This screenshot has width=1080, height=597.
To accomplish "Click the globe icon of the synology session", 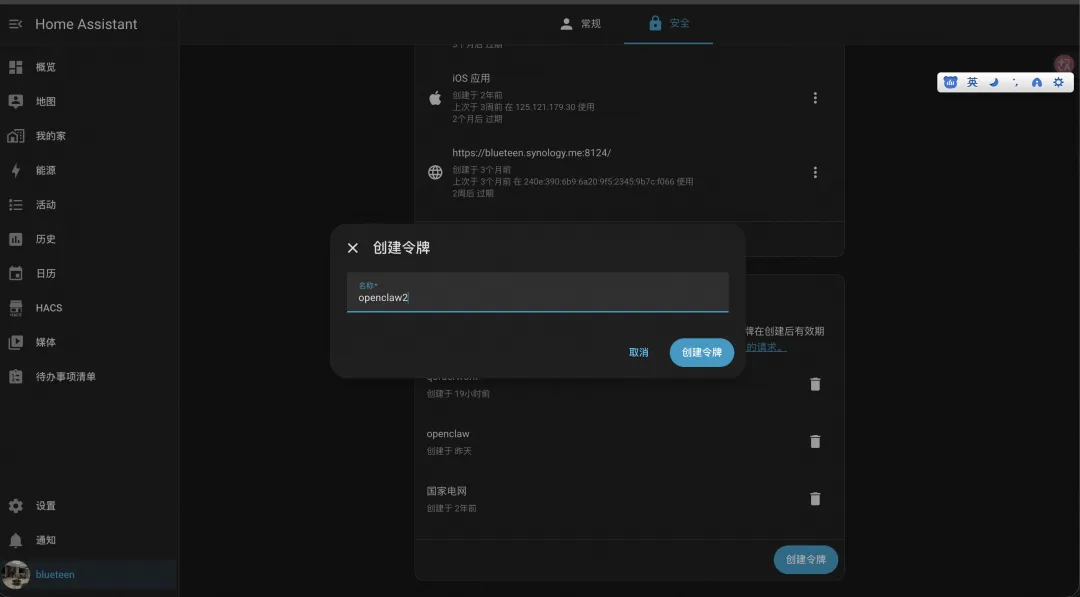I will [435, 173].
